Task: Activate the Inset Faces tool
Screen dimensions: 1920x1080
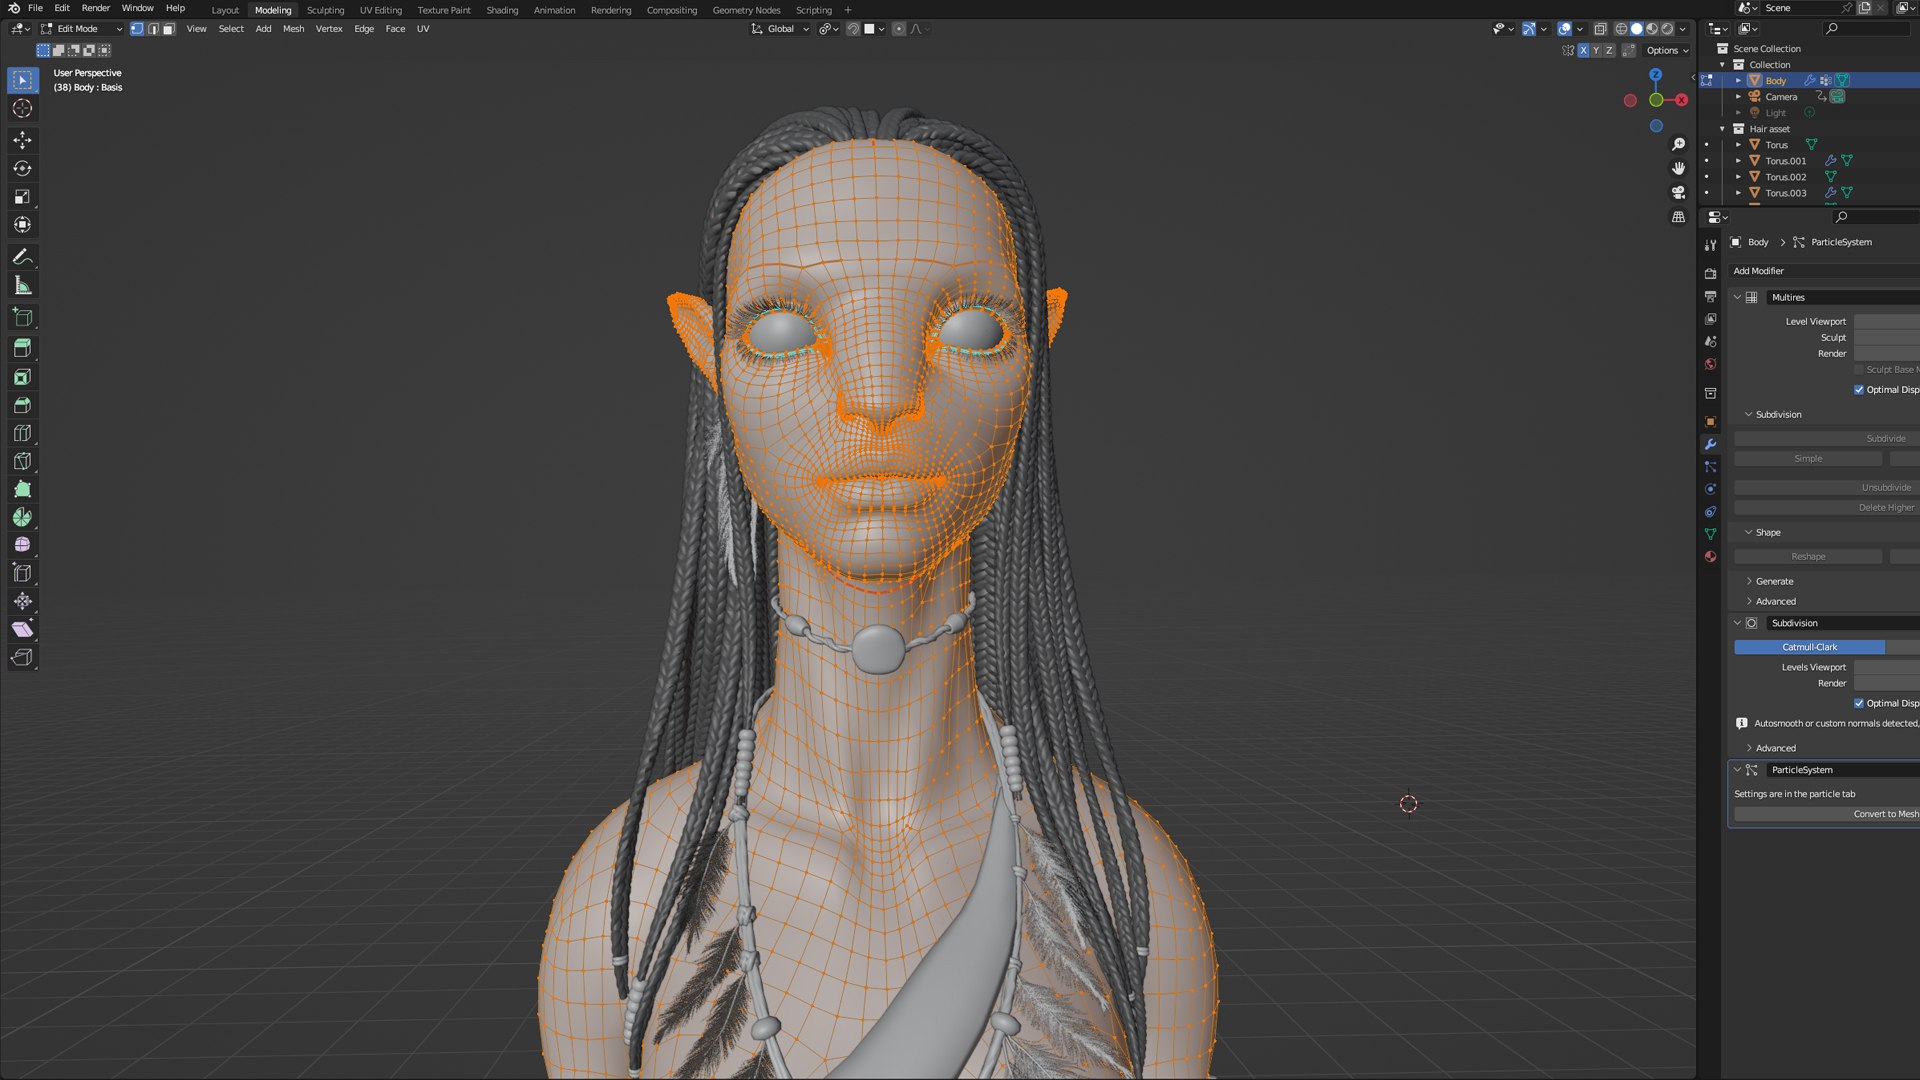Action: pyautogui.click(x=22, y=377)
